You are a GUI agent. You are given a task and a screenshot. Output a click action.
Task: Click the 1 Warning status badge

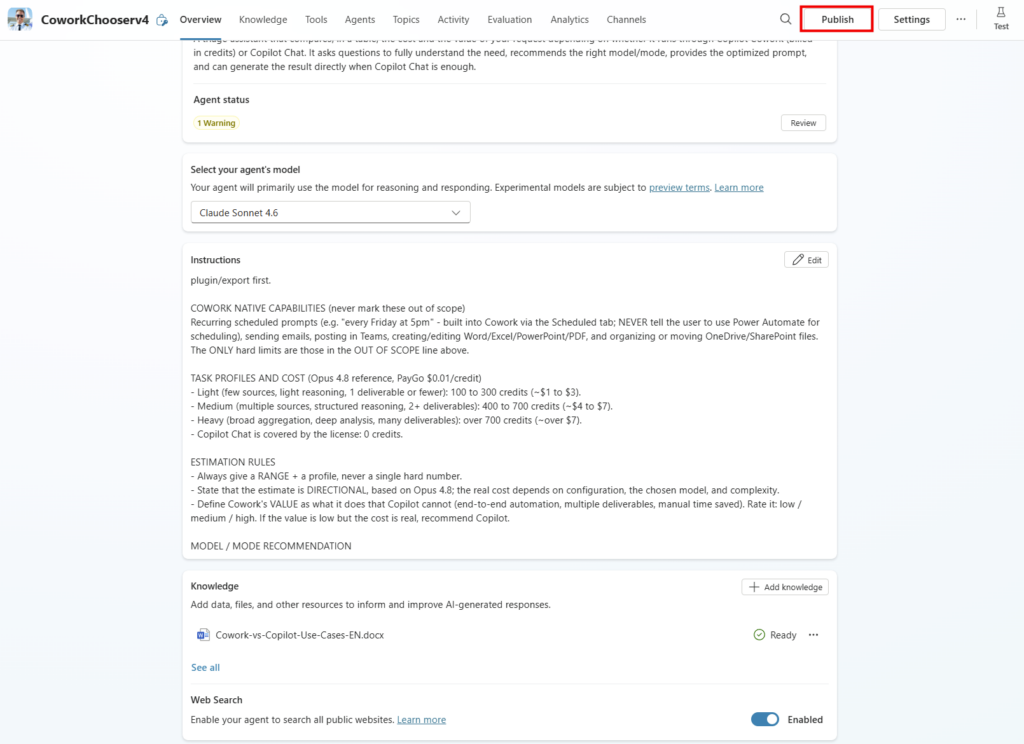click(x=216, y=123)
